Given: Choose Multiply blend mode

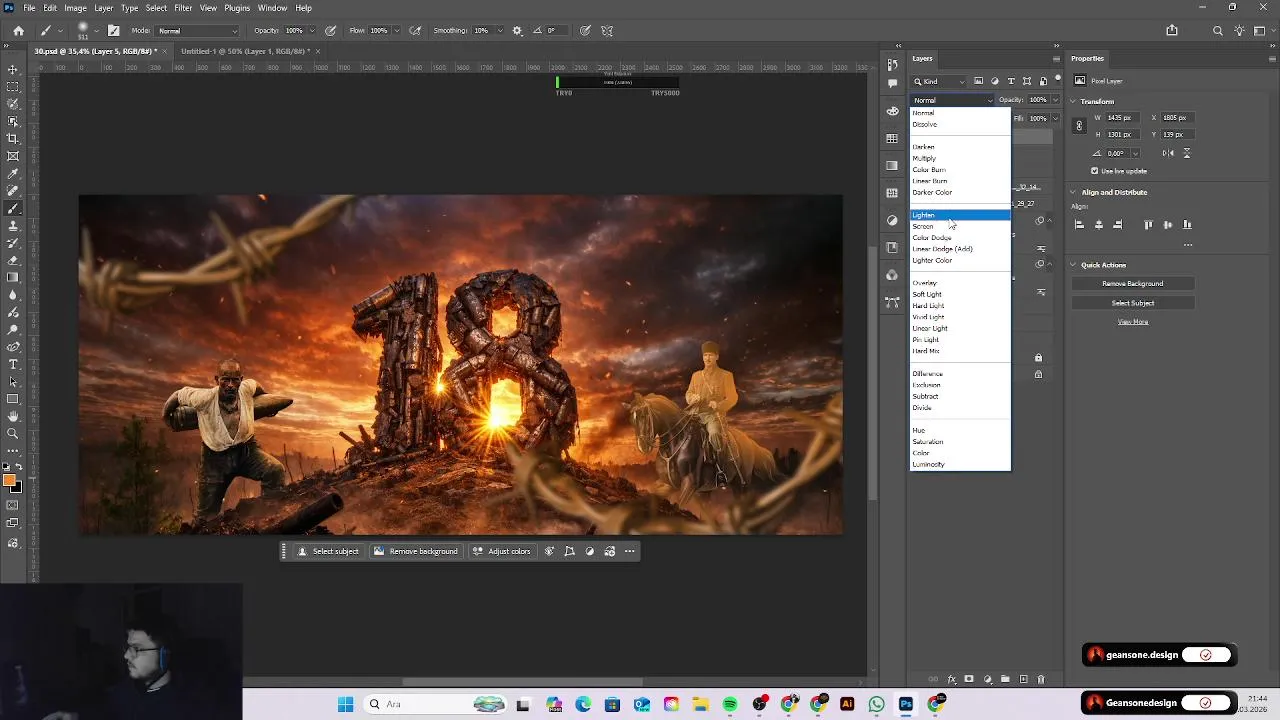Looking at the screenshot, I should pyautogui.click(x=960, y=158).
